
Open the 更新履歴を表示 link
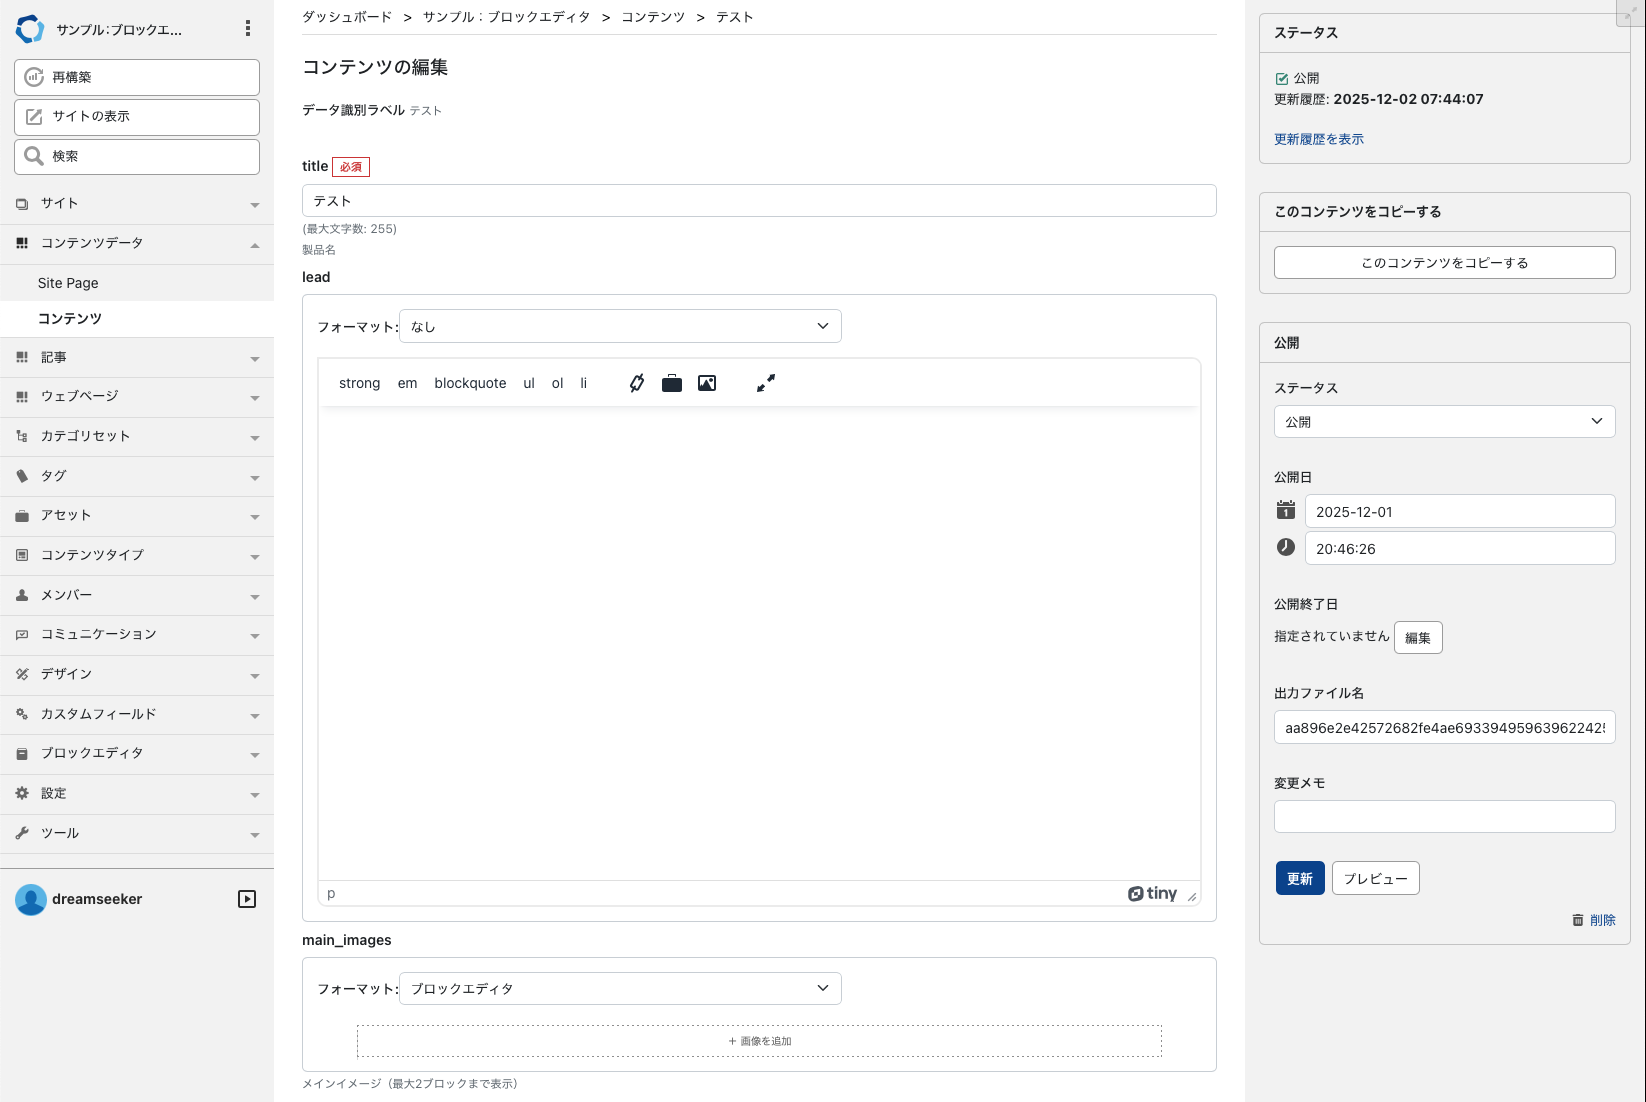click(x=1317, y=139)
